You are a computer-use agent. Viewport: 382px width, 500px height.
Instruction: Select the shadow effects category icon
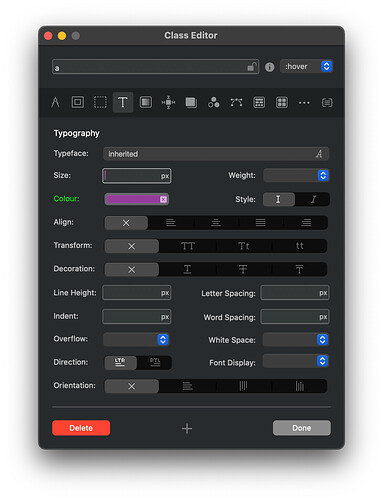coord(191,102)
